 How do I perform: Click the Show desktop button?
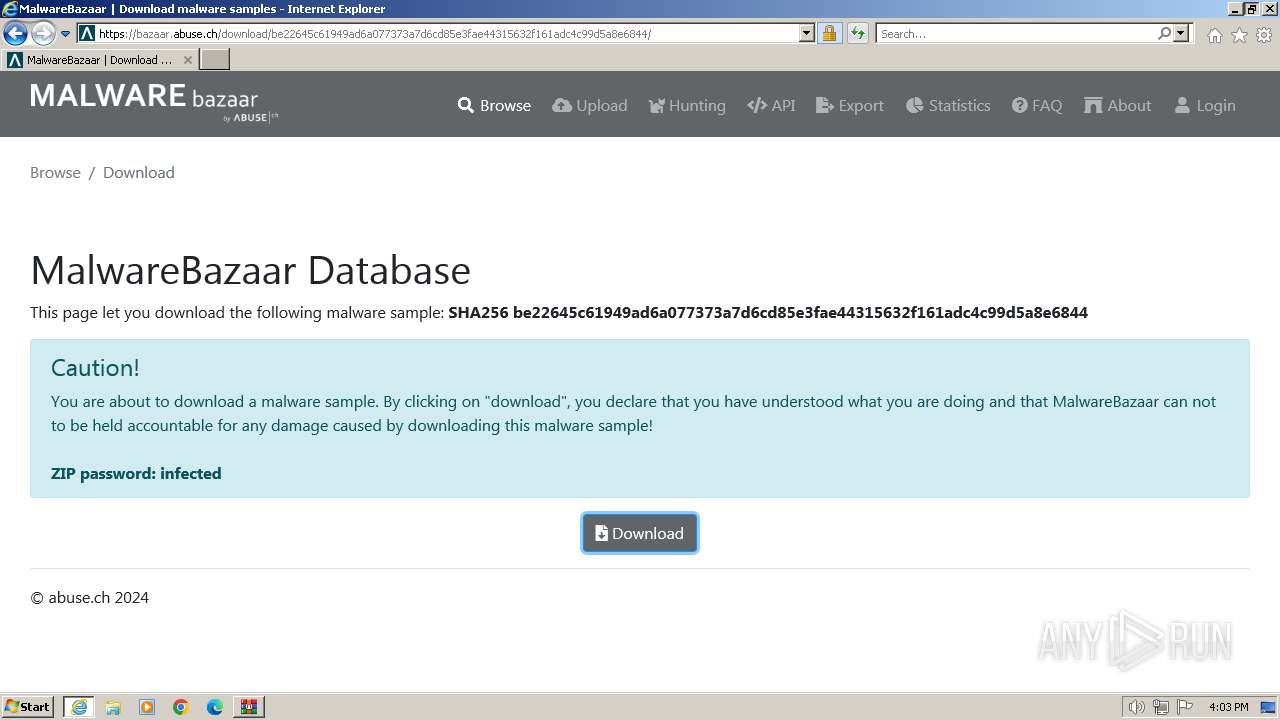pyautogui.click(x=1269, y=707)
